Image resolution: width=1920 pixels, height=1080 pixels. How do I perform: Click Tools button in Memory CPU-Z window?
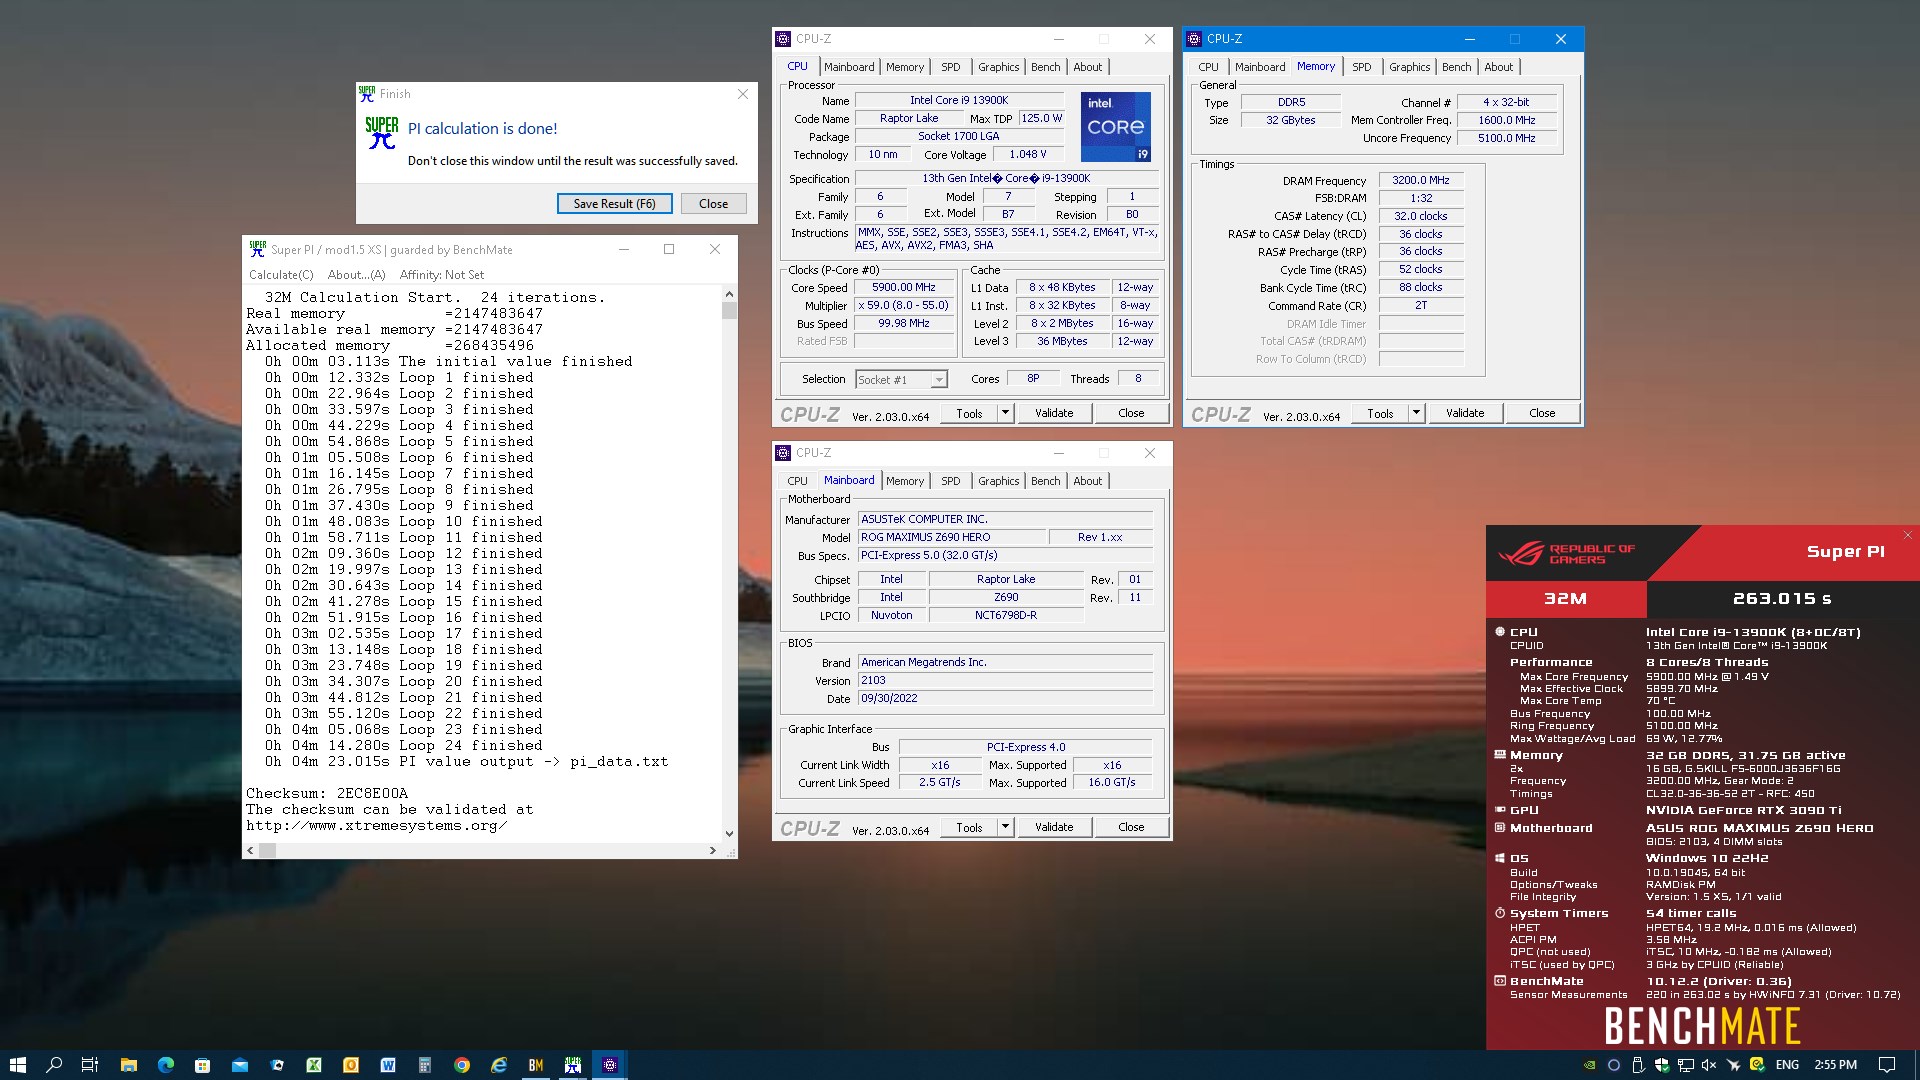pyautogui.click(x=1380, y=413)
